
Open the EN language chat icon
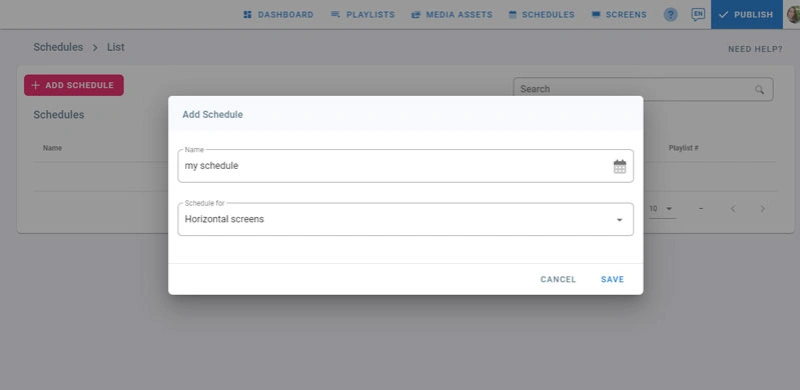tap(698, 14)
